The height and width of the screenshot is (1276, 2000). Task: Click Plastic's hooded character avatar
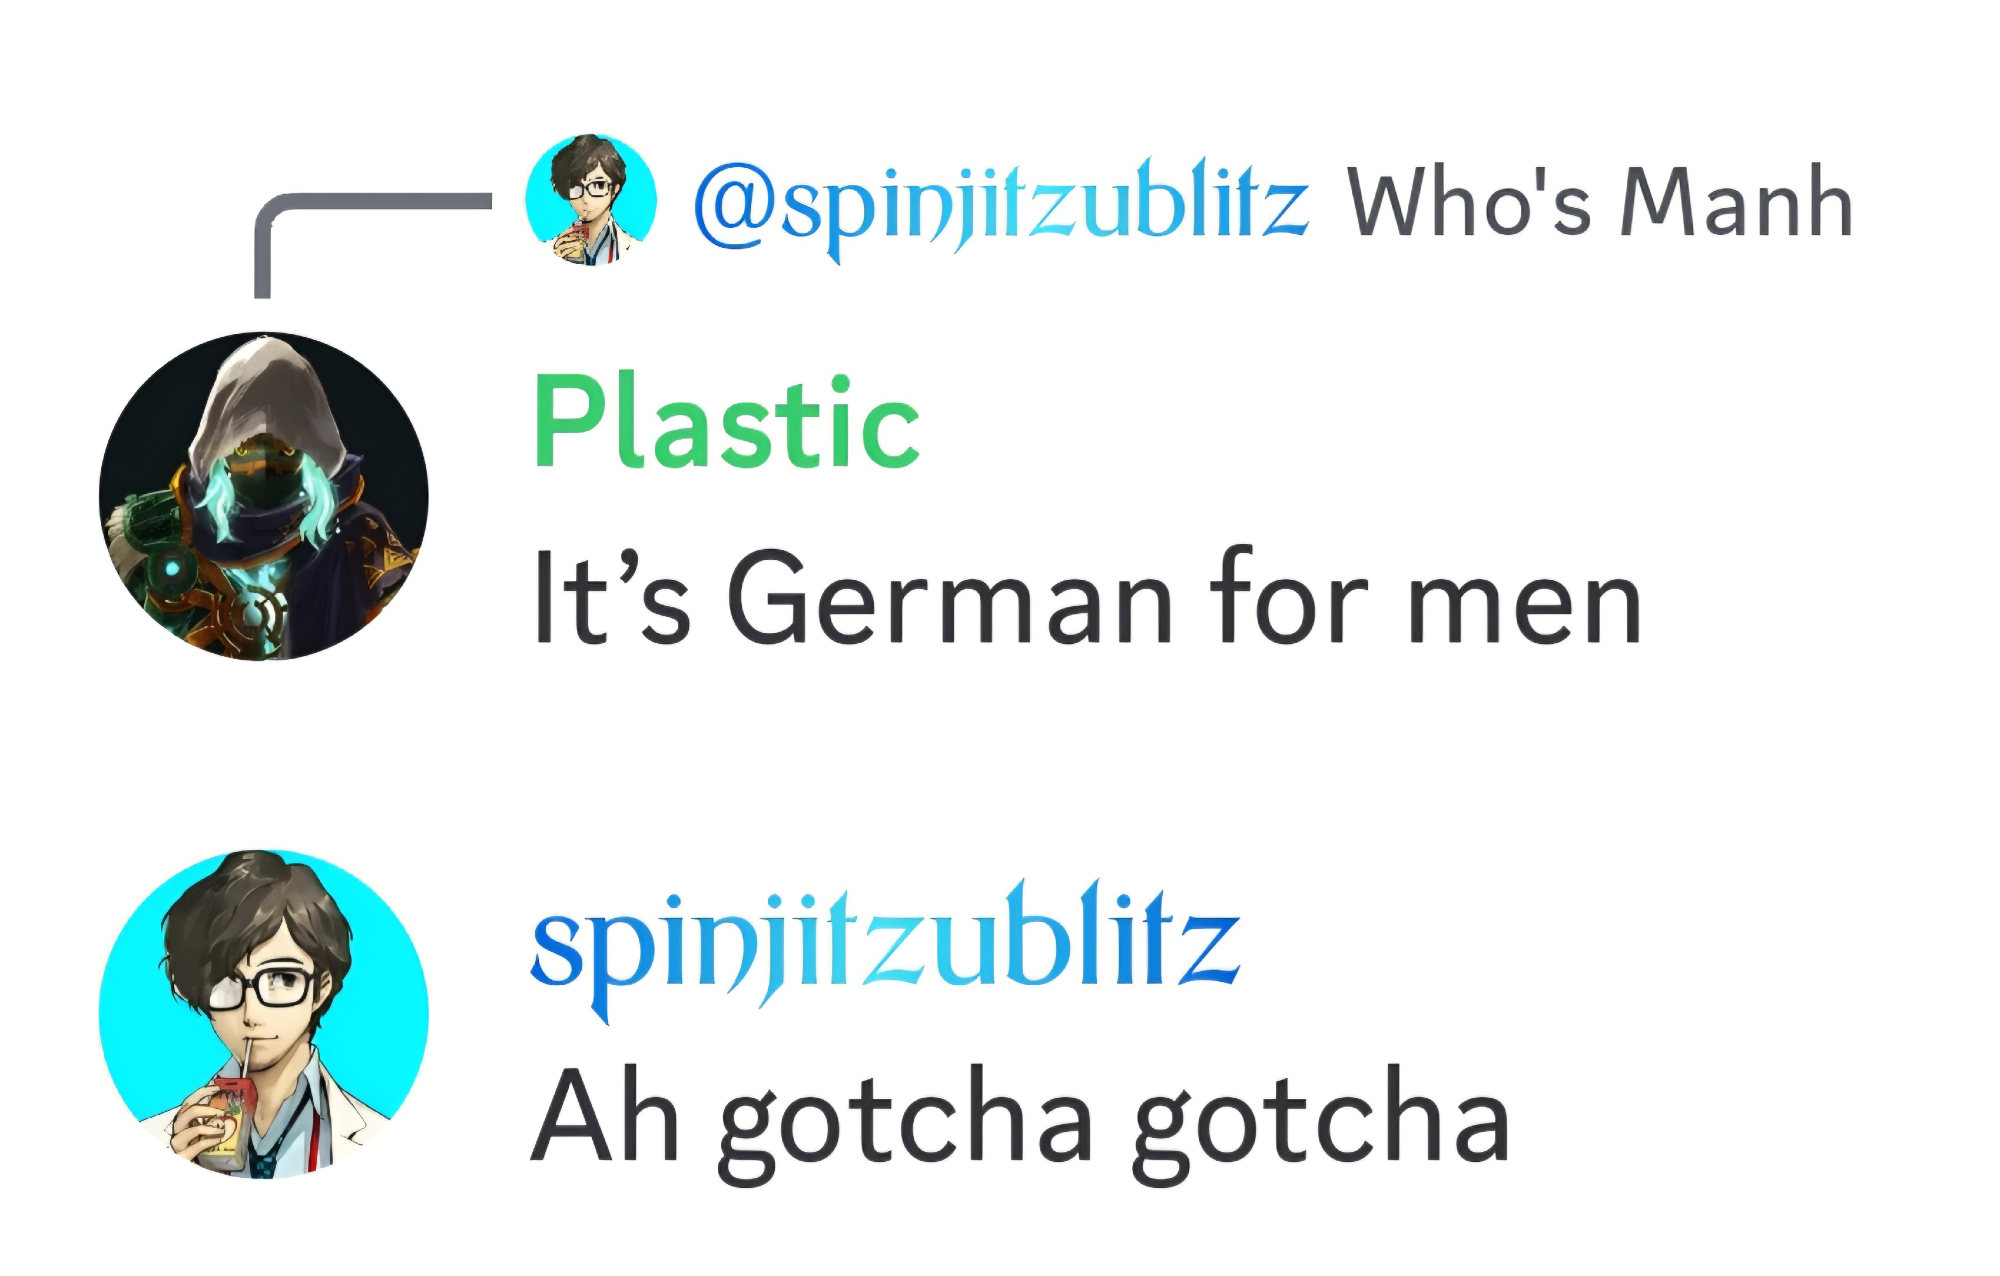(x=264, y=496)
